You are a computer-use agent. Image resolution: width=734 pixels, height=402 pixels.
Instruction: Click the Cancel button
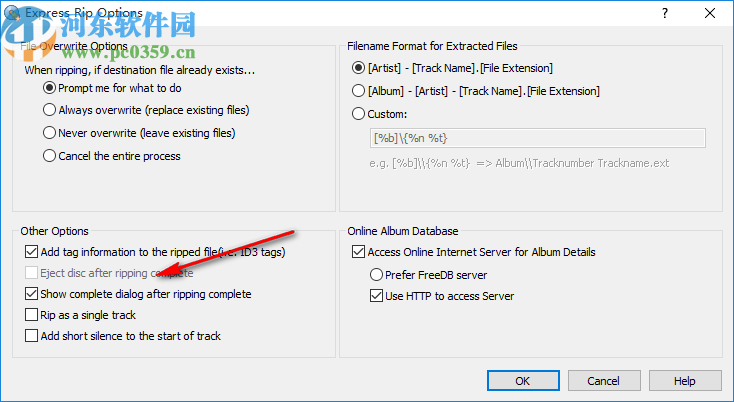coord(604,381)
